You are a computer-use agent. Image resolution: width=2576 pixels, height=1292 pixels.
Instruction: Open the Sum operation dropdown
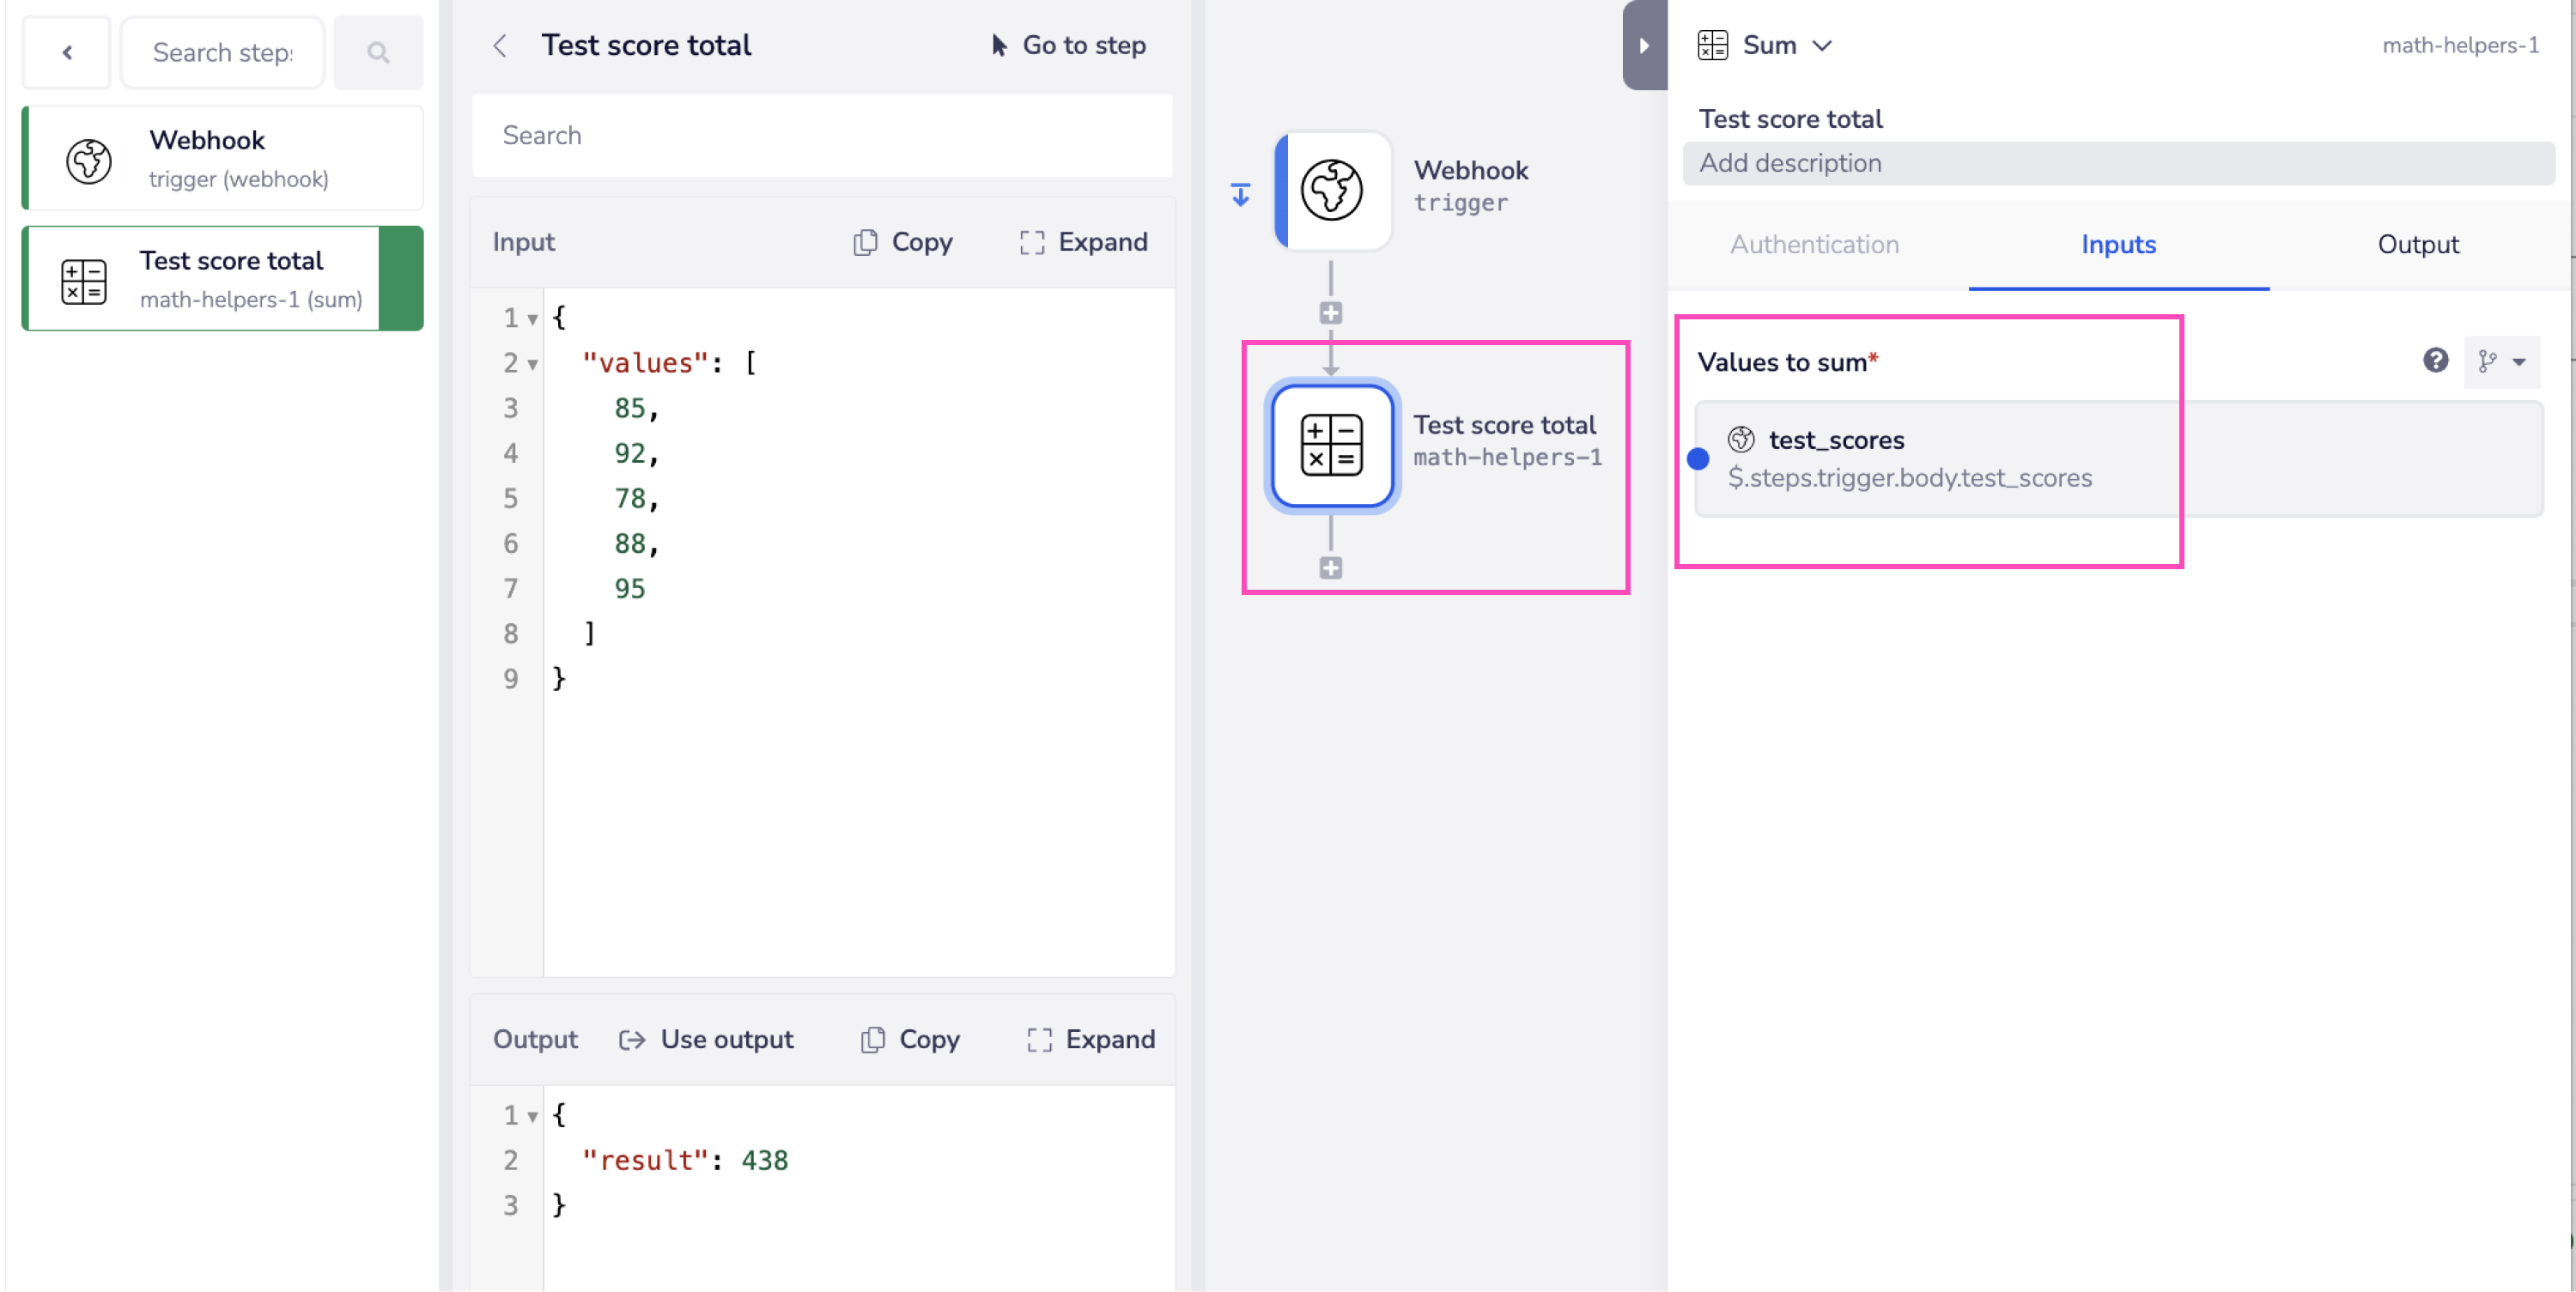pyautogui.click(x=1785, y=45)
